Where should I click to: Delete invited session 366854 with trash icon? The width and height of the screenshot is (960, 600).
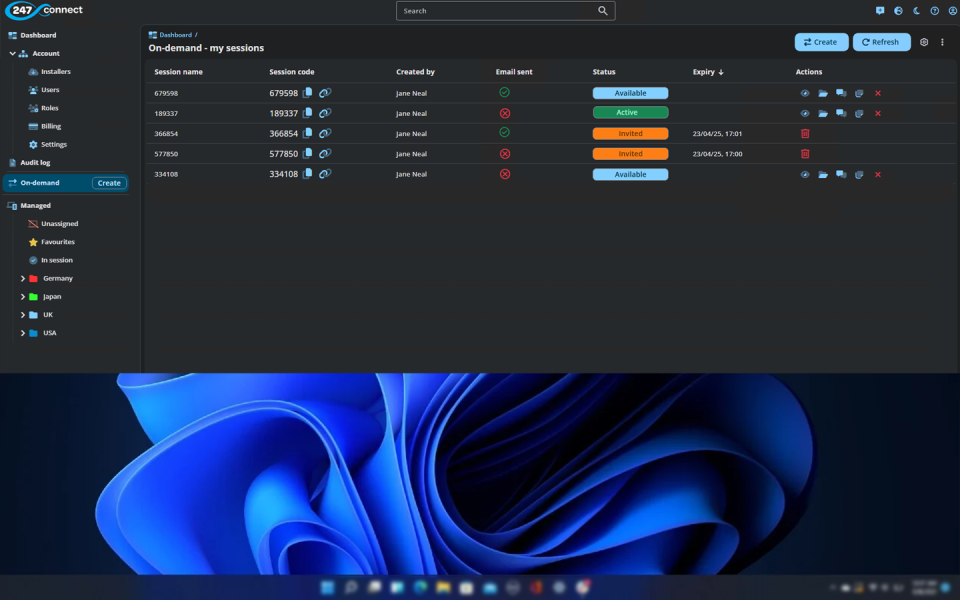(x=805, y=133)
